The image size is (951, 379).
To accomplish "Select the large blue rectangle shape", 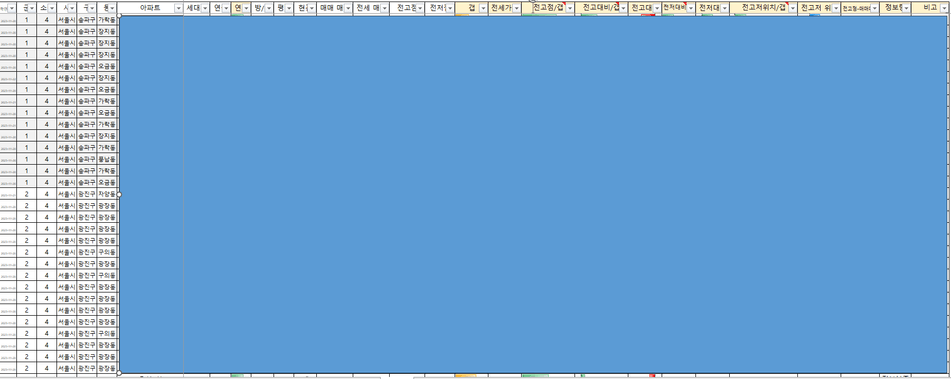I will 534,194.
